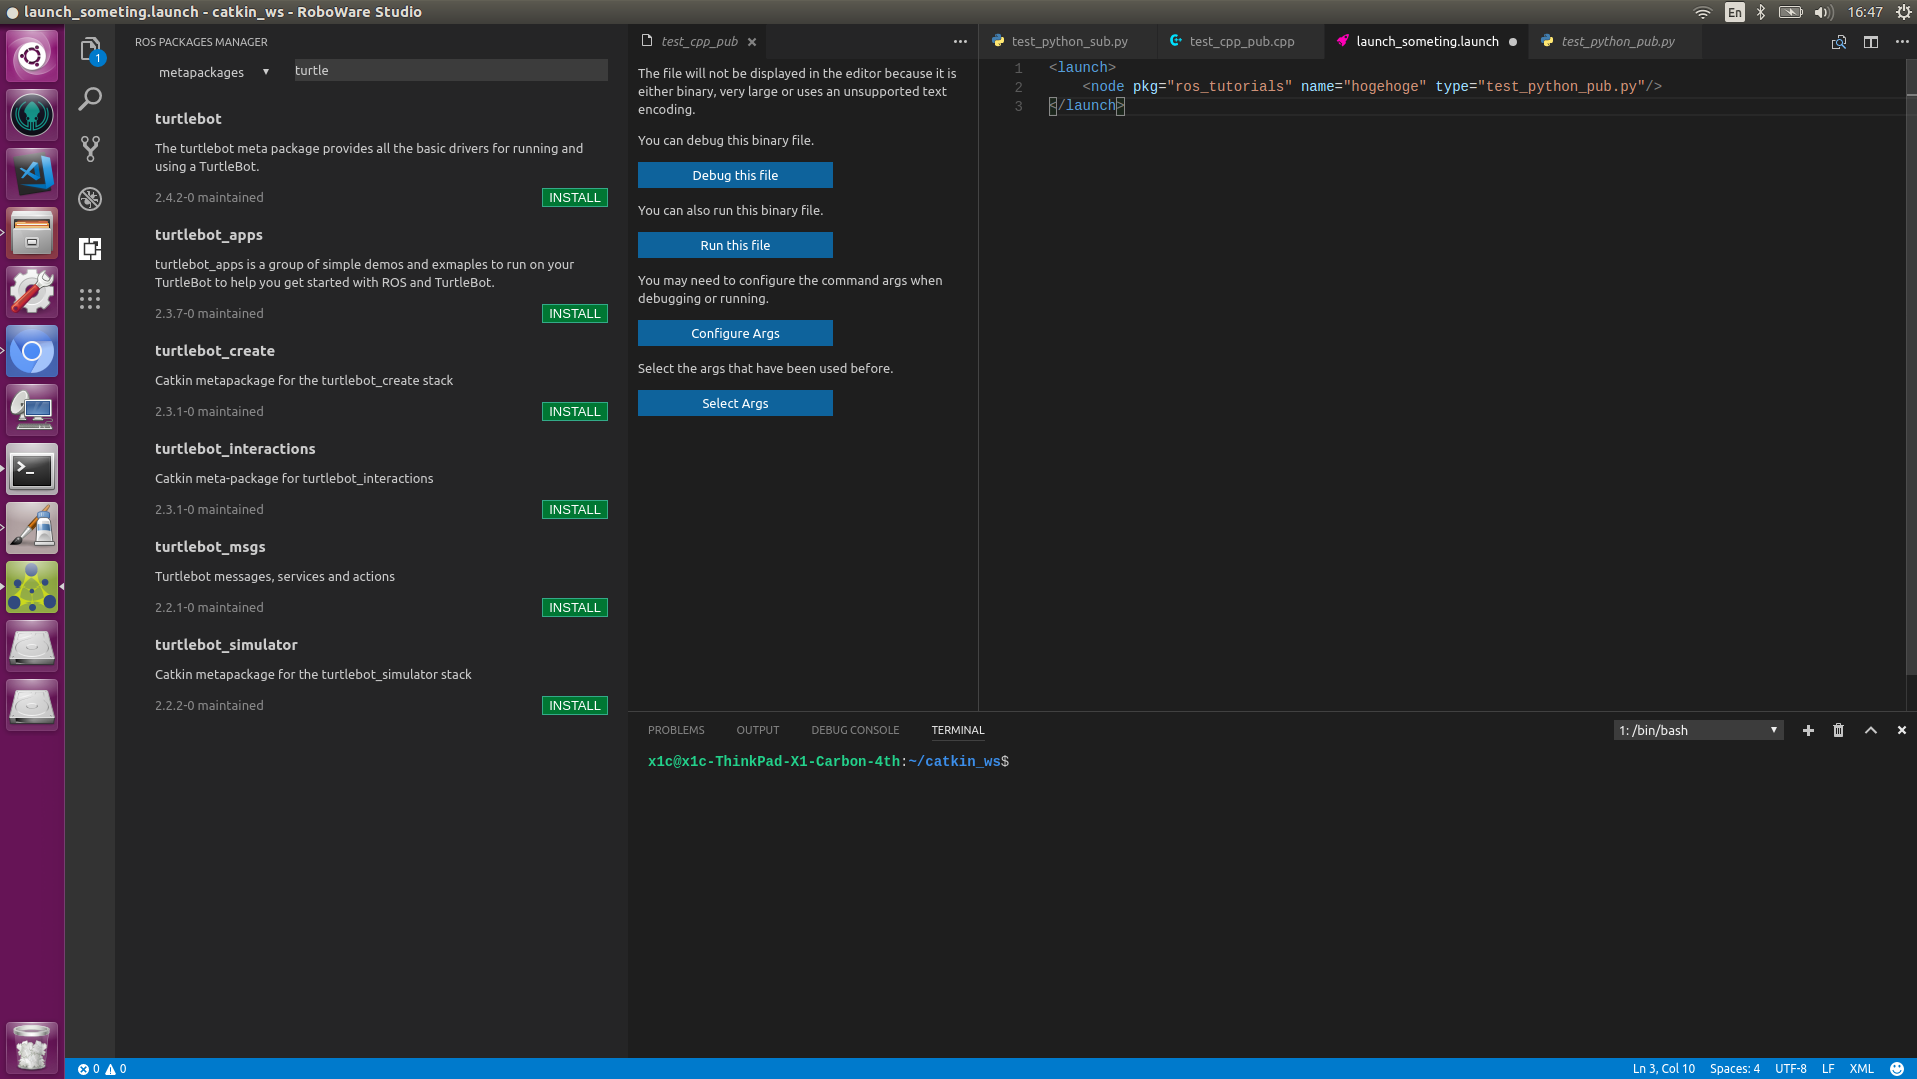Screen dimensions: 1917x1079
Task: Open the metapackages category dropdown
Action: 214,72
